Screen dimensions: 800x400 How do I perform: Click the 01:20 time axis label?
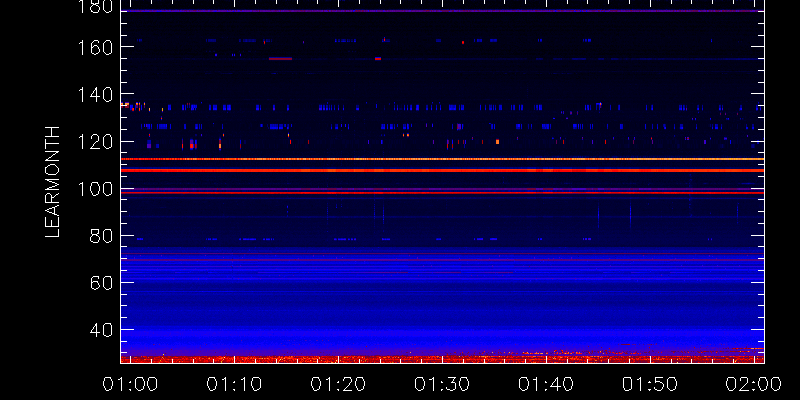338,384
